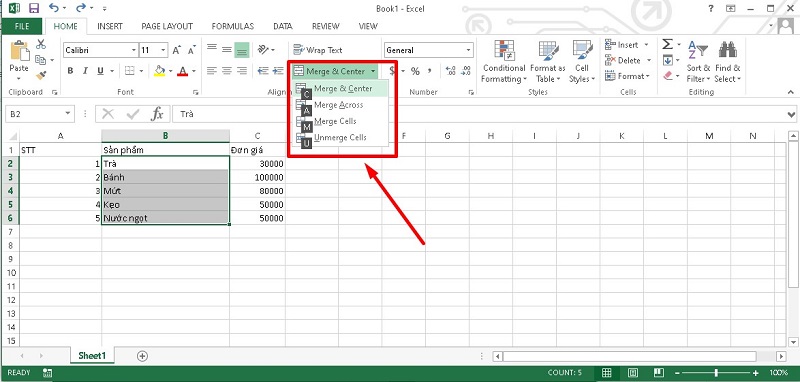Toggle Bottom Align, currently highlighted

(x=242, y=50)
